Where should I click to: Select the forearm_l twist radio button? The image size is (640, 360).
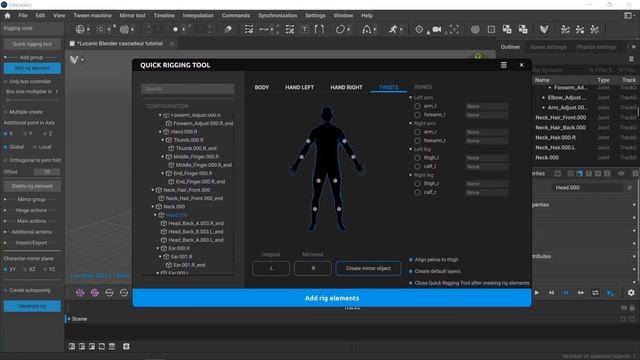[417, 115]
